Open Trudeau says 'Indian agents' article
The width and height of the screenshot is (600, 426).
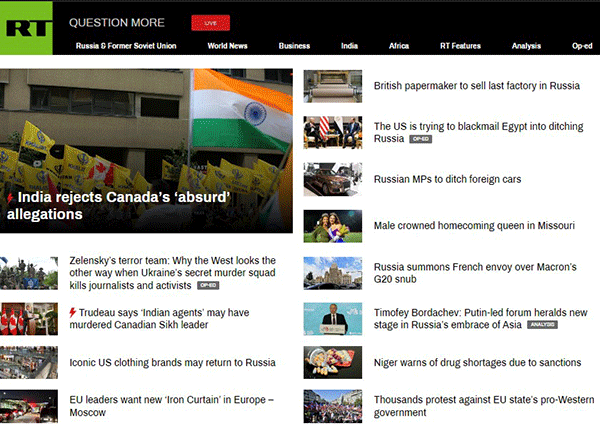[x=159, y=318]
